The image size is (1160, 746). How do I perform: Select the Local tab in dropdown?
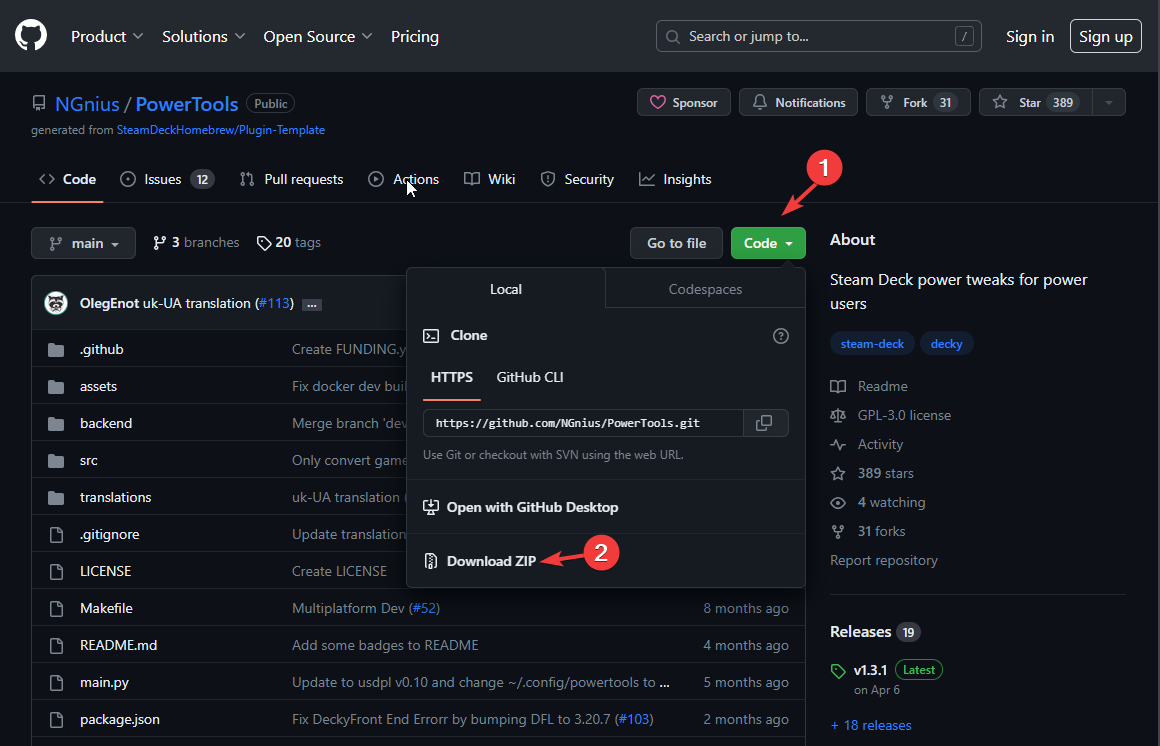coord(506,289)
